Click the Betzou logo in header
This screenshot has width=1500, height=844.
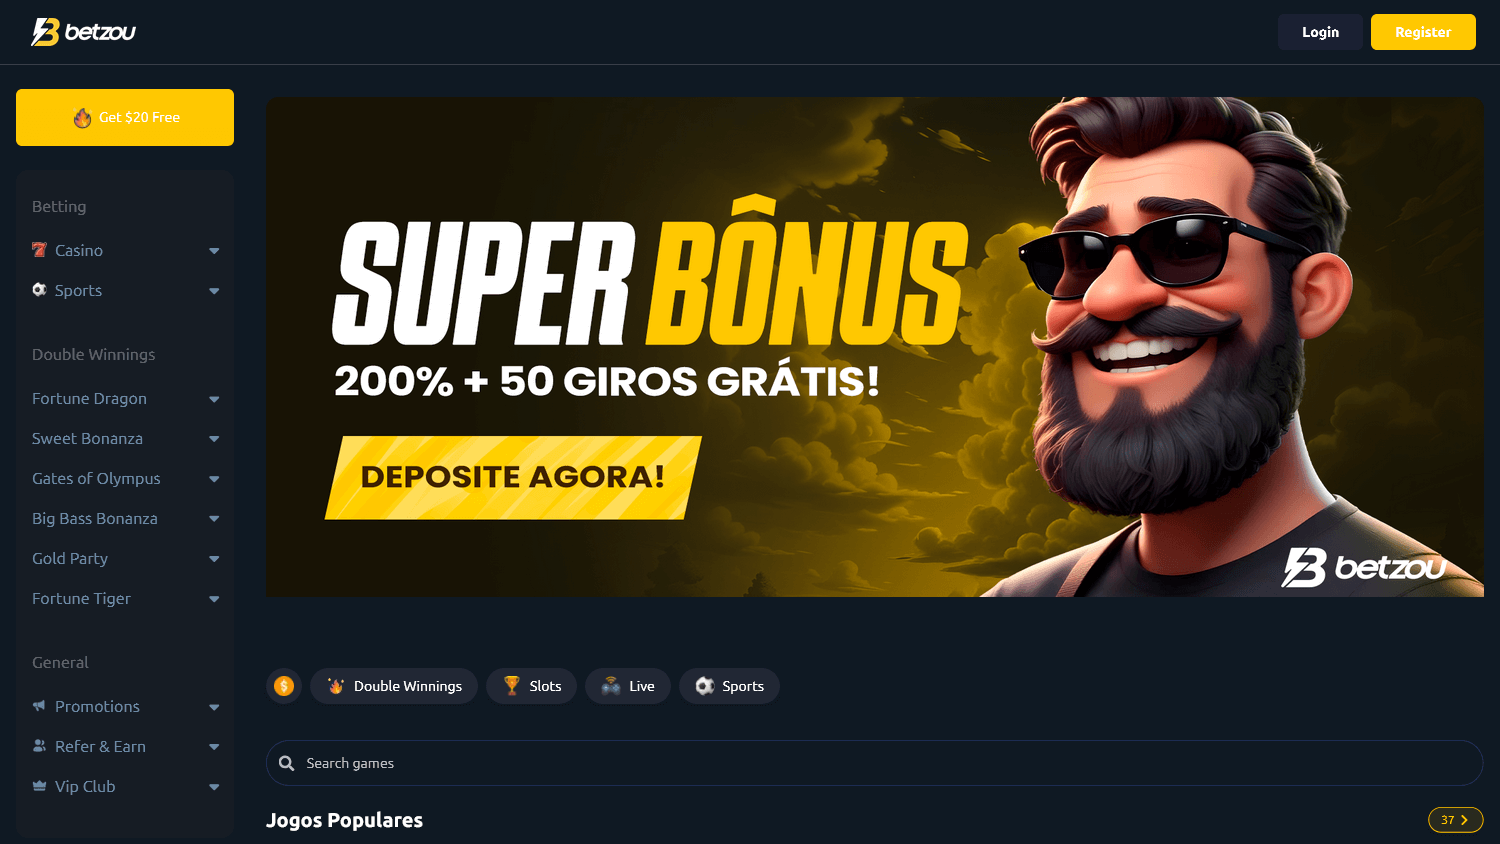pyautogui.click(x=83, y=32)
